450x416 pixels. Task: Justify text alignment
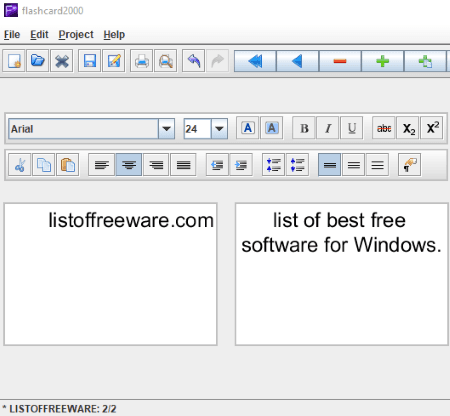pyautogui.click(x=183, y=165)
